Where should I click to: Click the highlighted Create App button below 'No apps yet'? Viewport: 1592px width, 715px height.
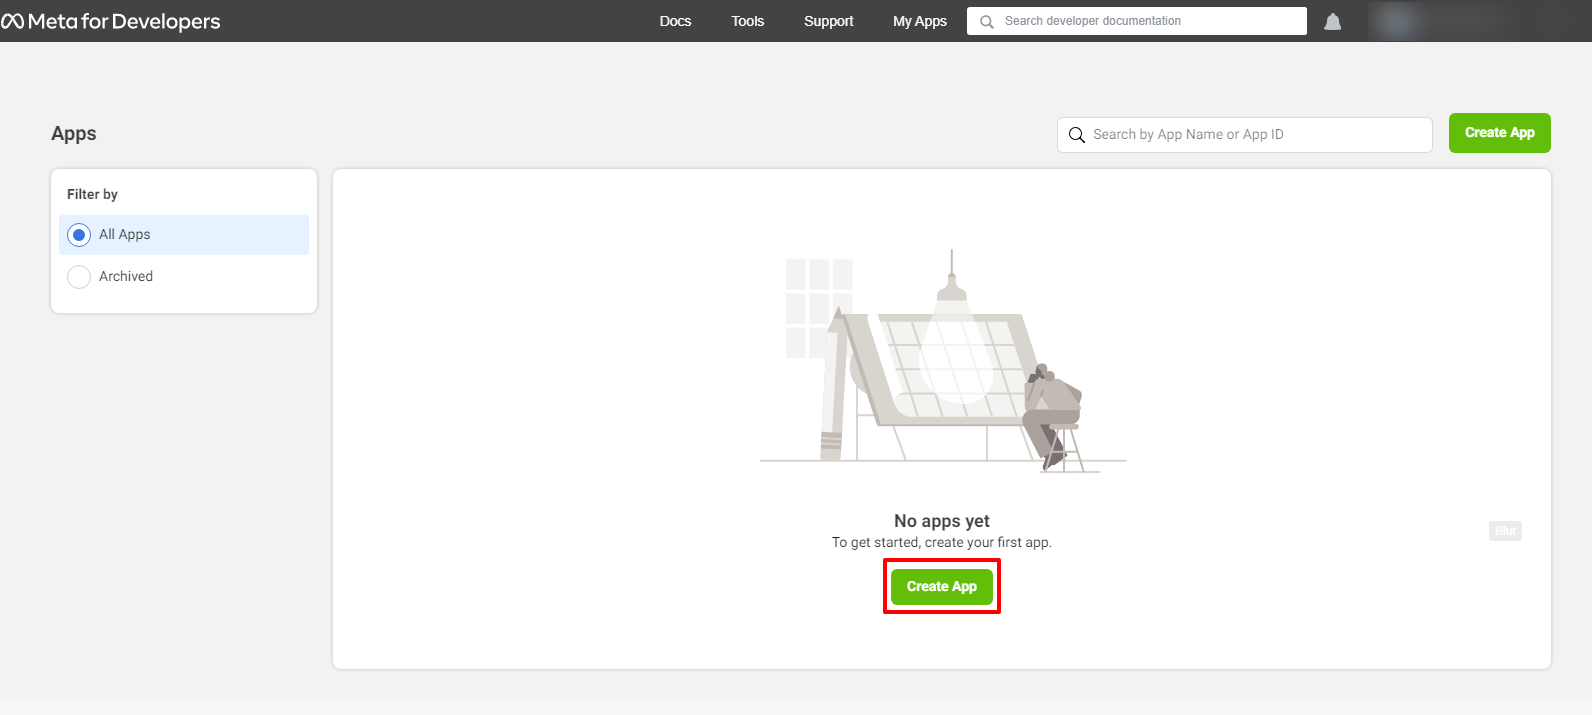click(941, 587)
